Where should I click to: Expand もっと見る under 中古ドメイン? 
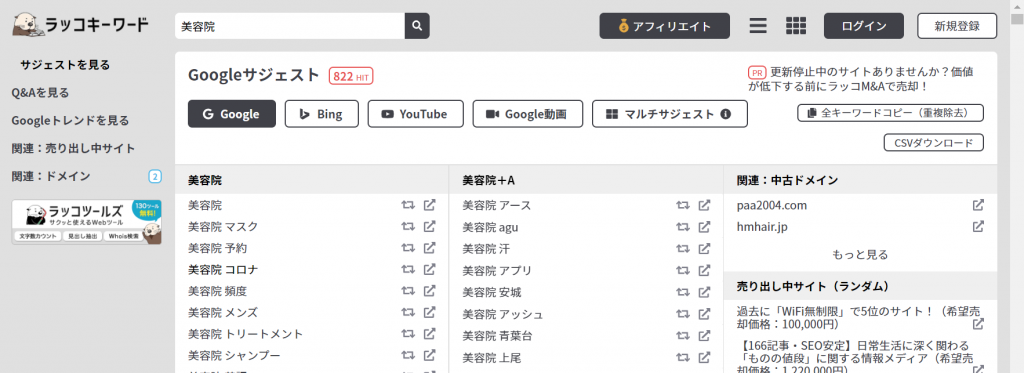[859, 255]
